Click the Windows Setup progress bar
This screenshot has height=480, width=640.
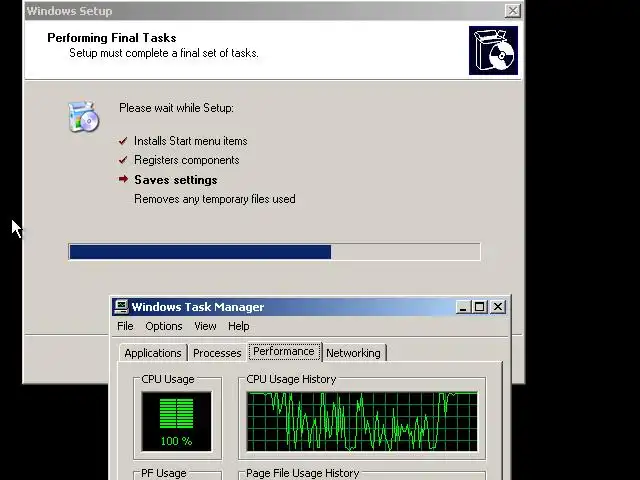tap(274, 252)
